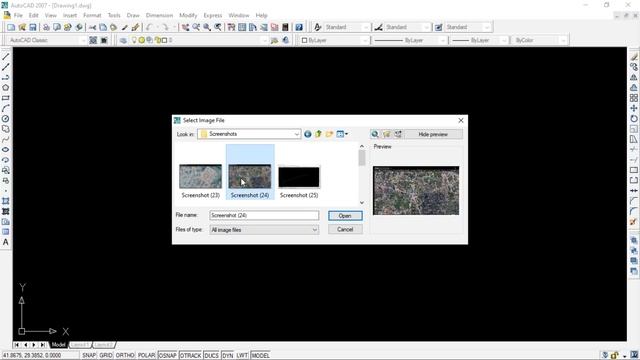Select the Erase tool in Modify toolbar
The height and width of the screenshot is (360, 640).
pyautogui.click(x=633, y=57)
